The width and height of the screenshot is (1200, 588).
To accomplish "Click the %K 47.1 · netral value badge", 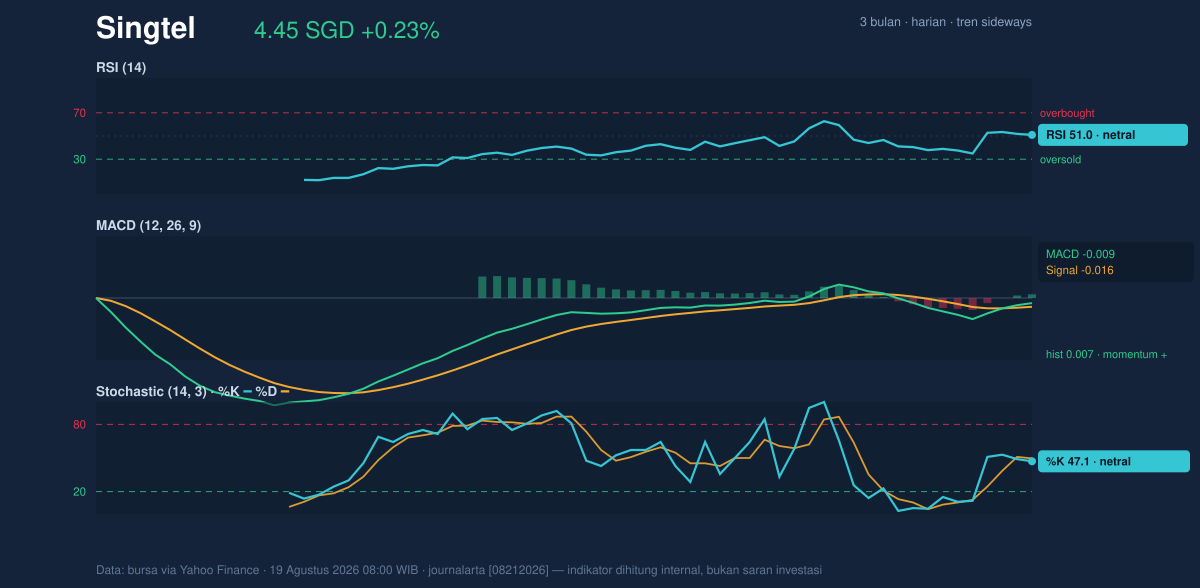I will tap(1113, 461).
